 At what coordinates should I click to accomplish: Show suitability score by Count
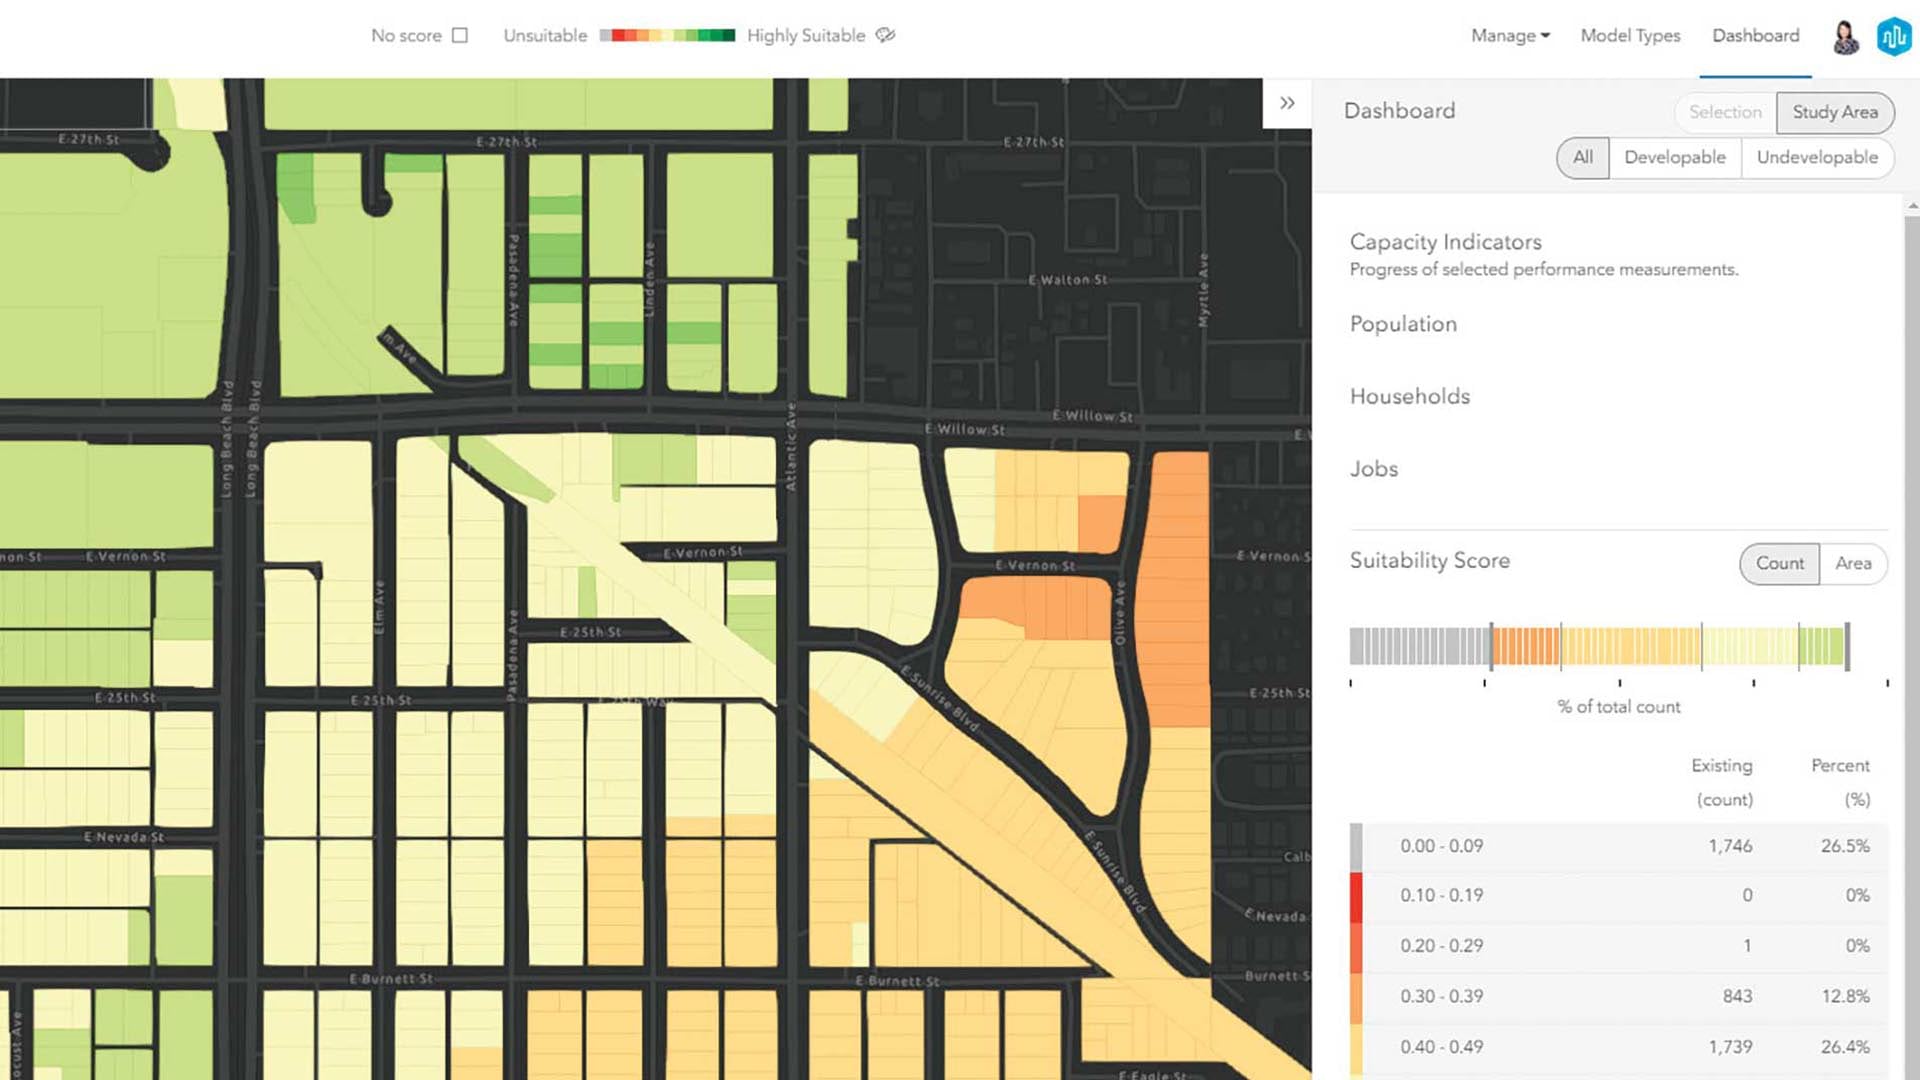tap(1779, 563)
